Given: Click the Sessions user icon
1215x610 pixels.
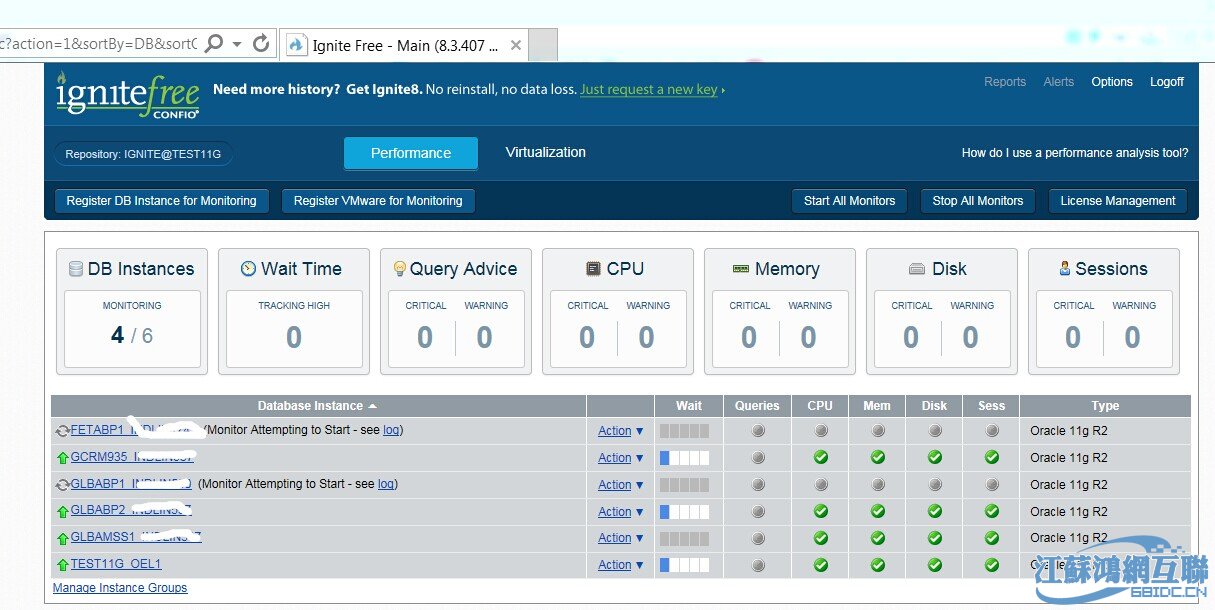Looking at the screenshot, I should [x=1065, y=269].
